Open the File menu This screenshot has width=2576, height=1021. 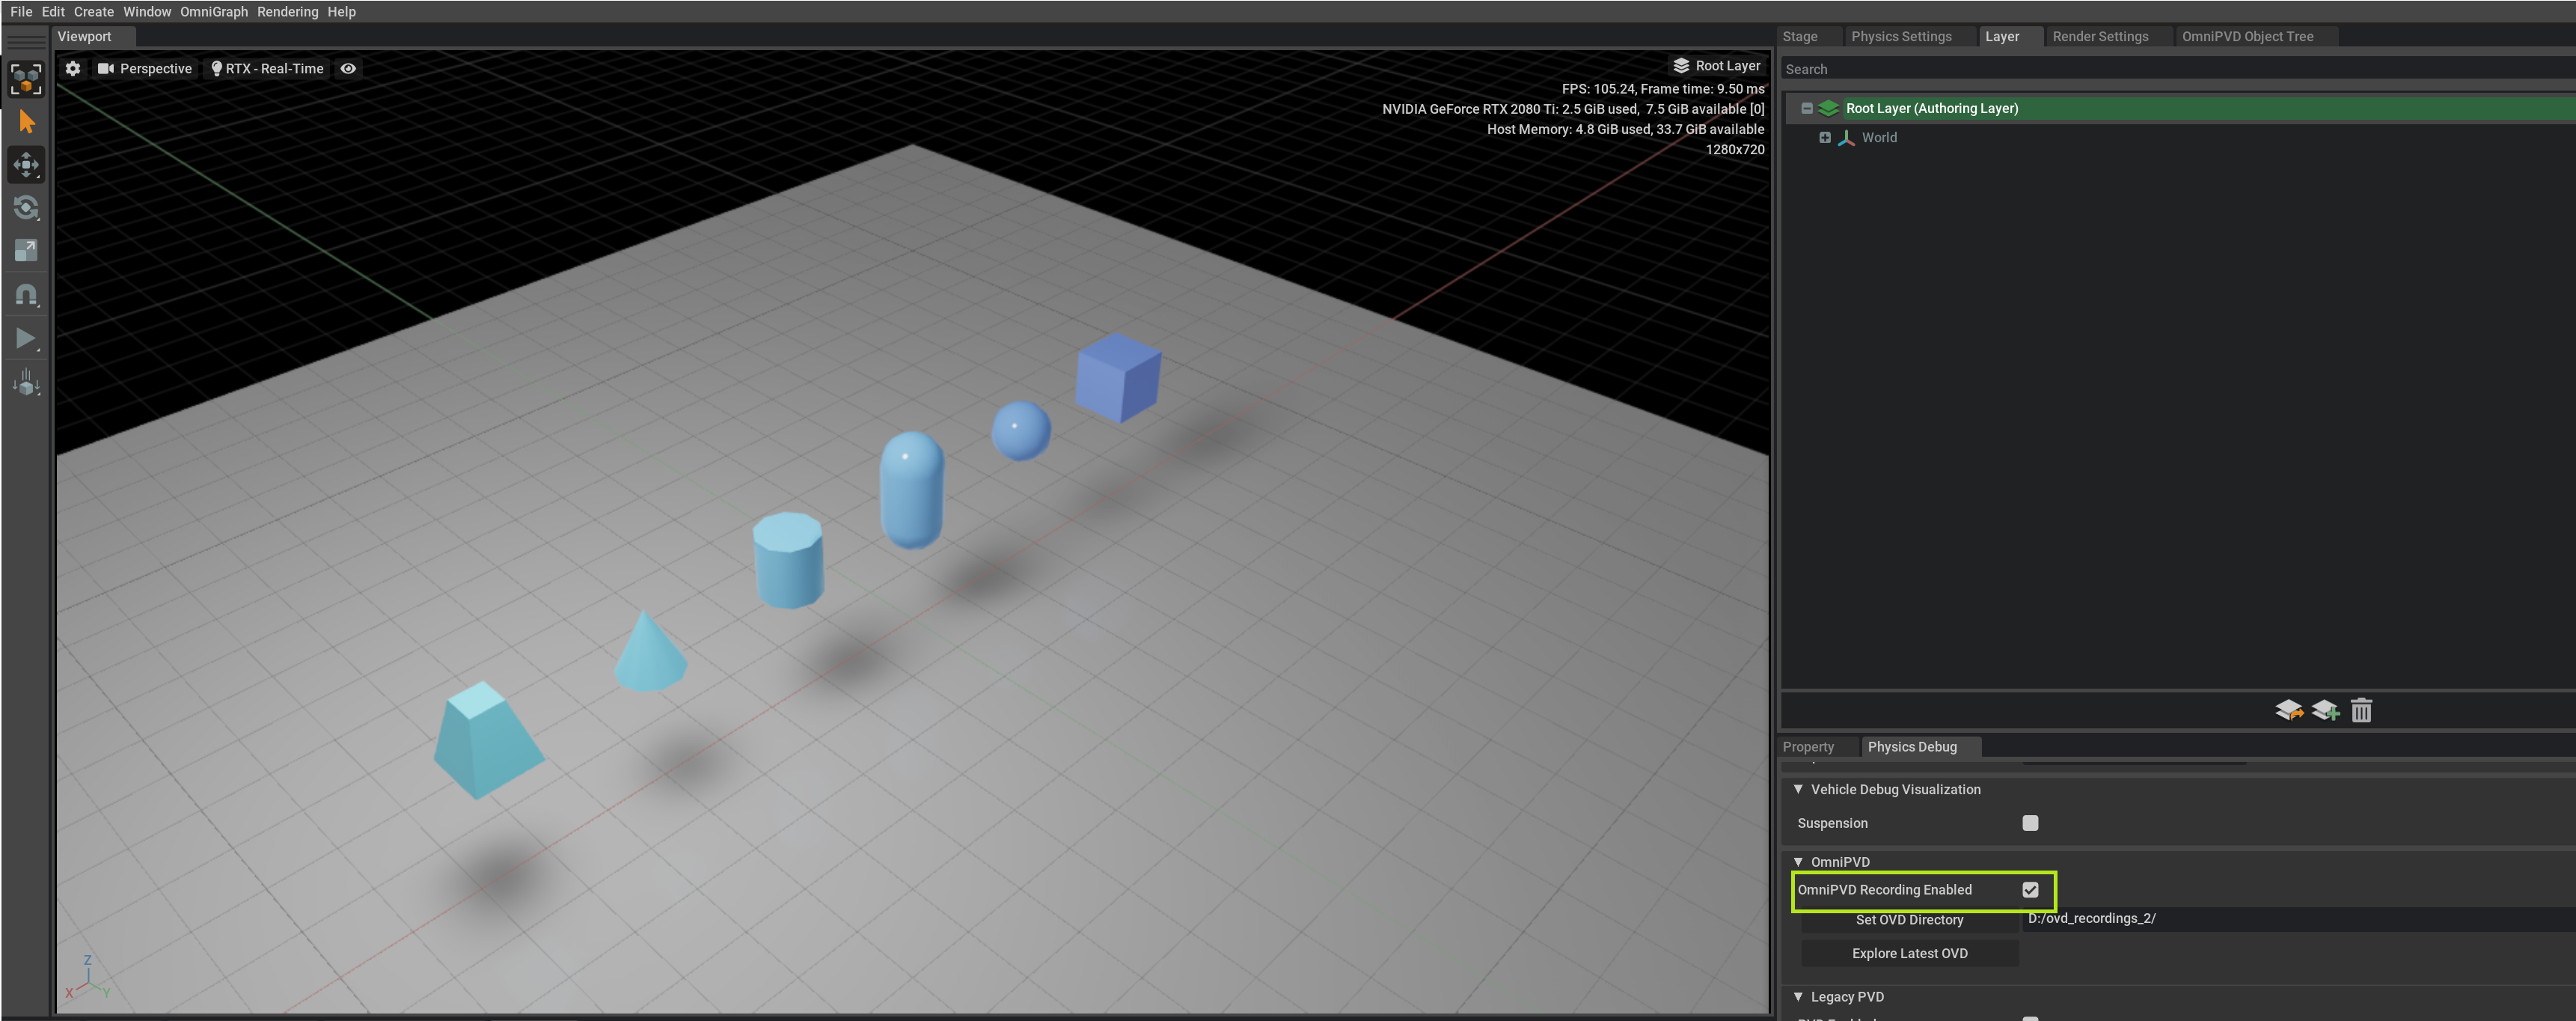pos(21,11)
